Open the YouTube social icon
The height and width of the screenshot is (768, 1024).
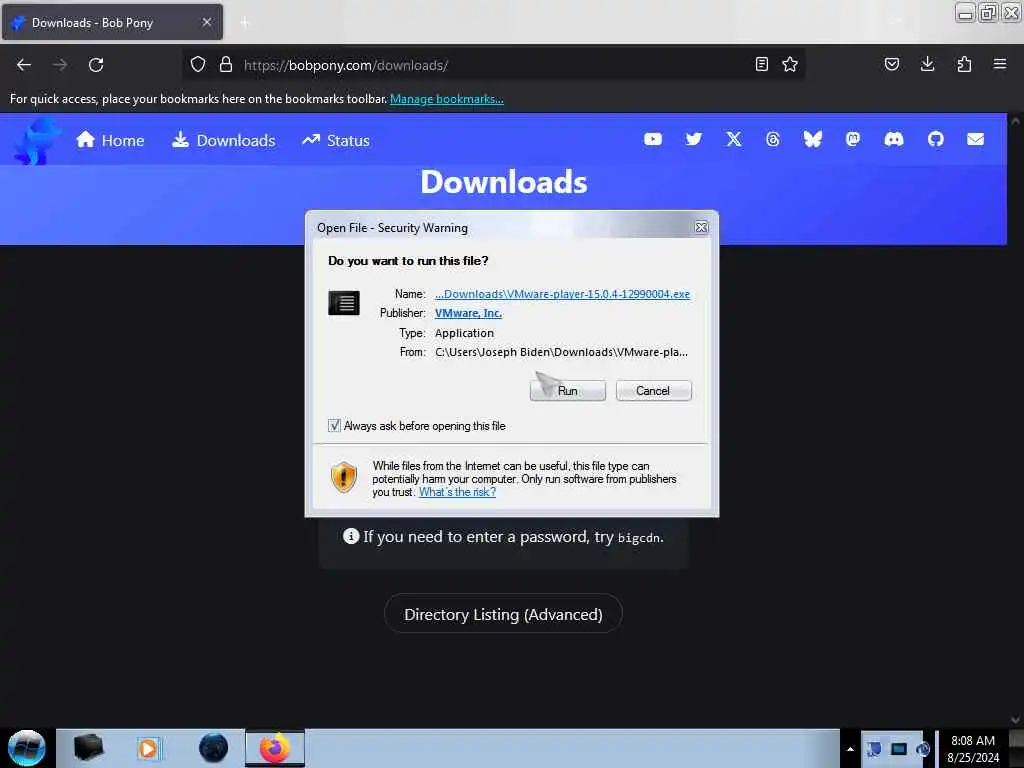tap(653, 140)
